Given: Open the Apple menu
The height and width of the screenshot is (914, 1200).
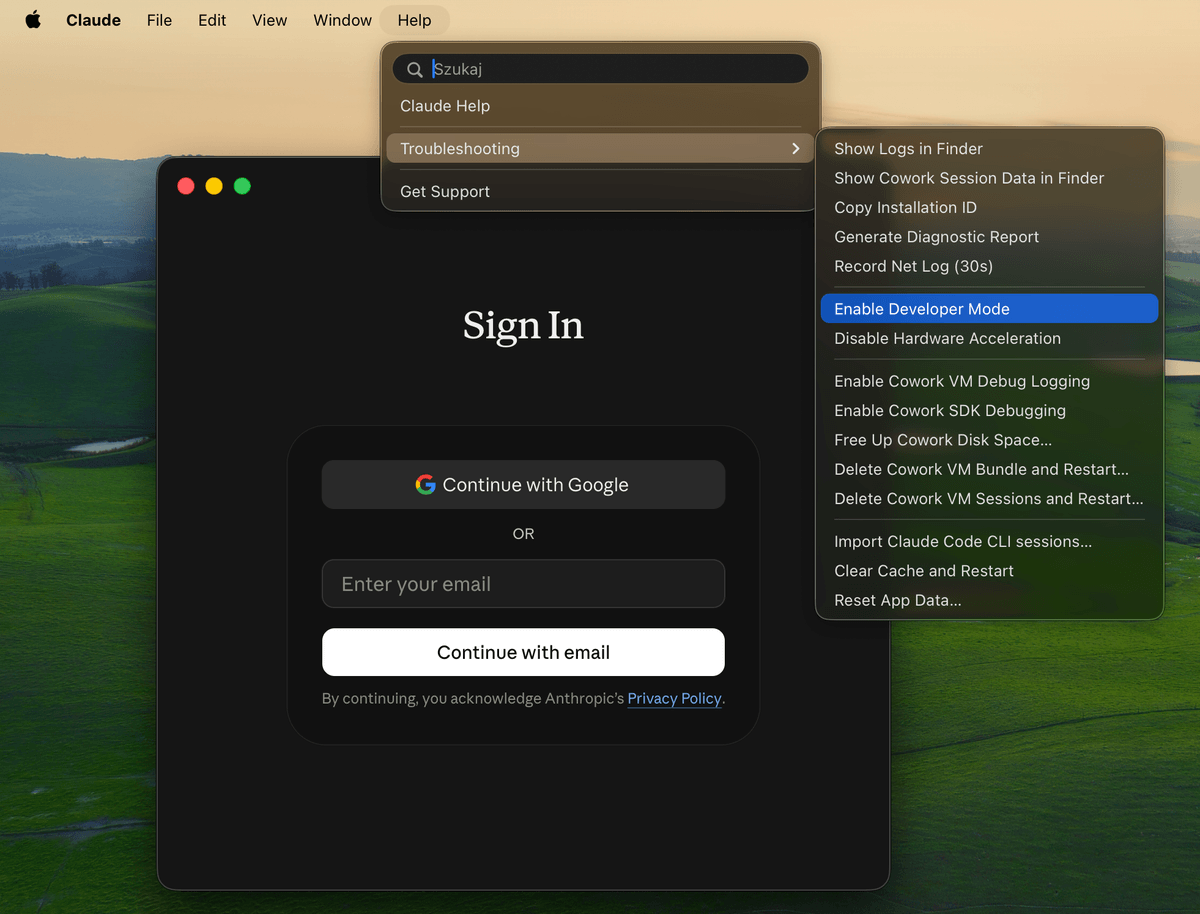Looking at the screenshot, I should pos(33,20).
